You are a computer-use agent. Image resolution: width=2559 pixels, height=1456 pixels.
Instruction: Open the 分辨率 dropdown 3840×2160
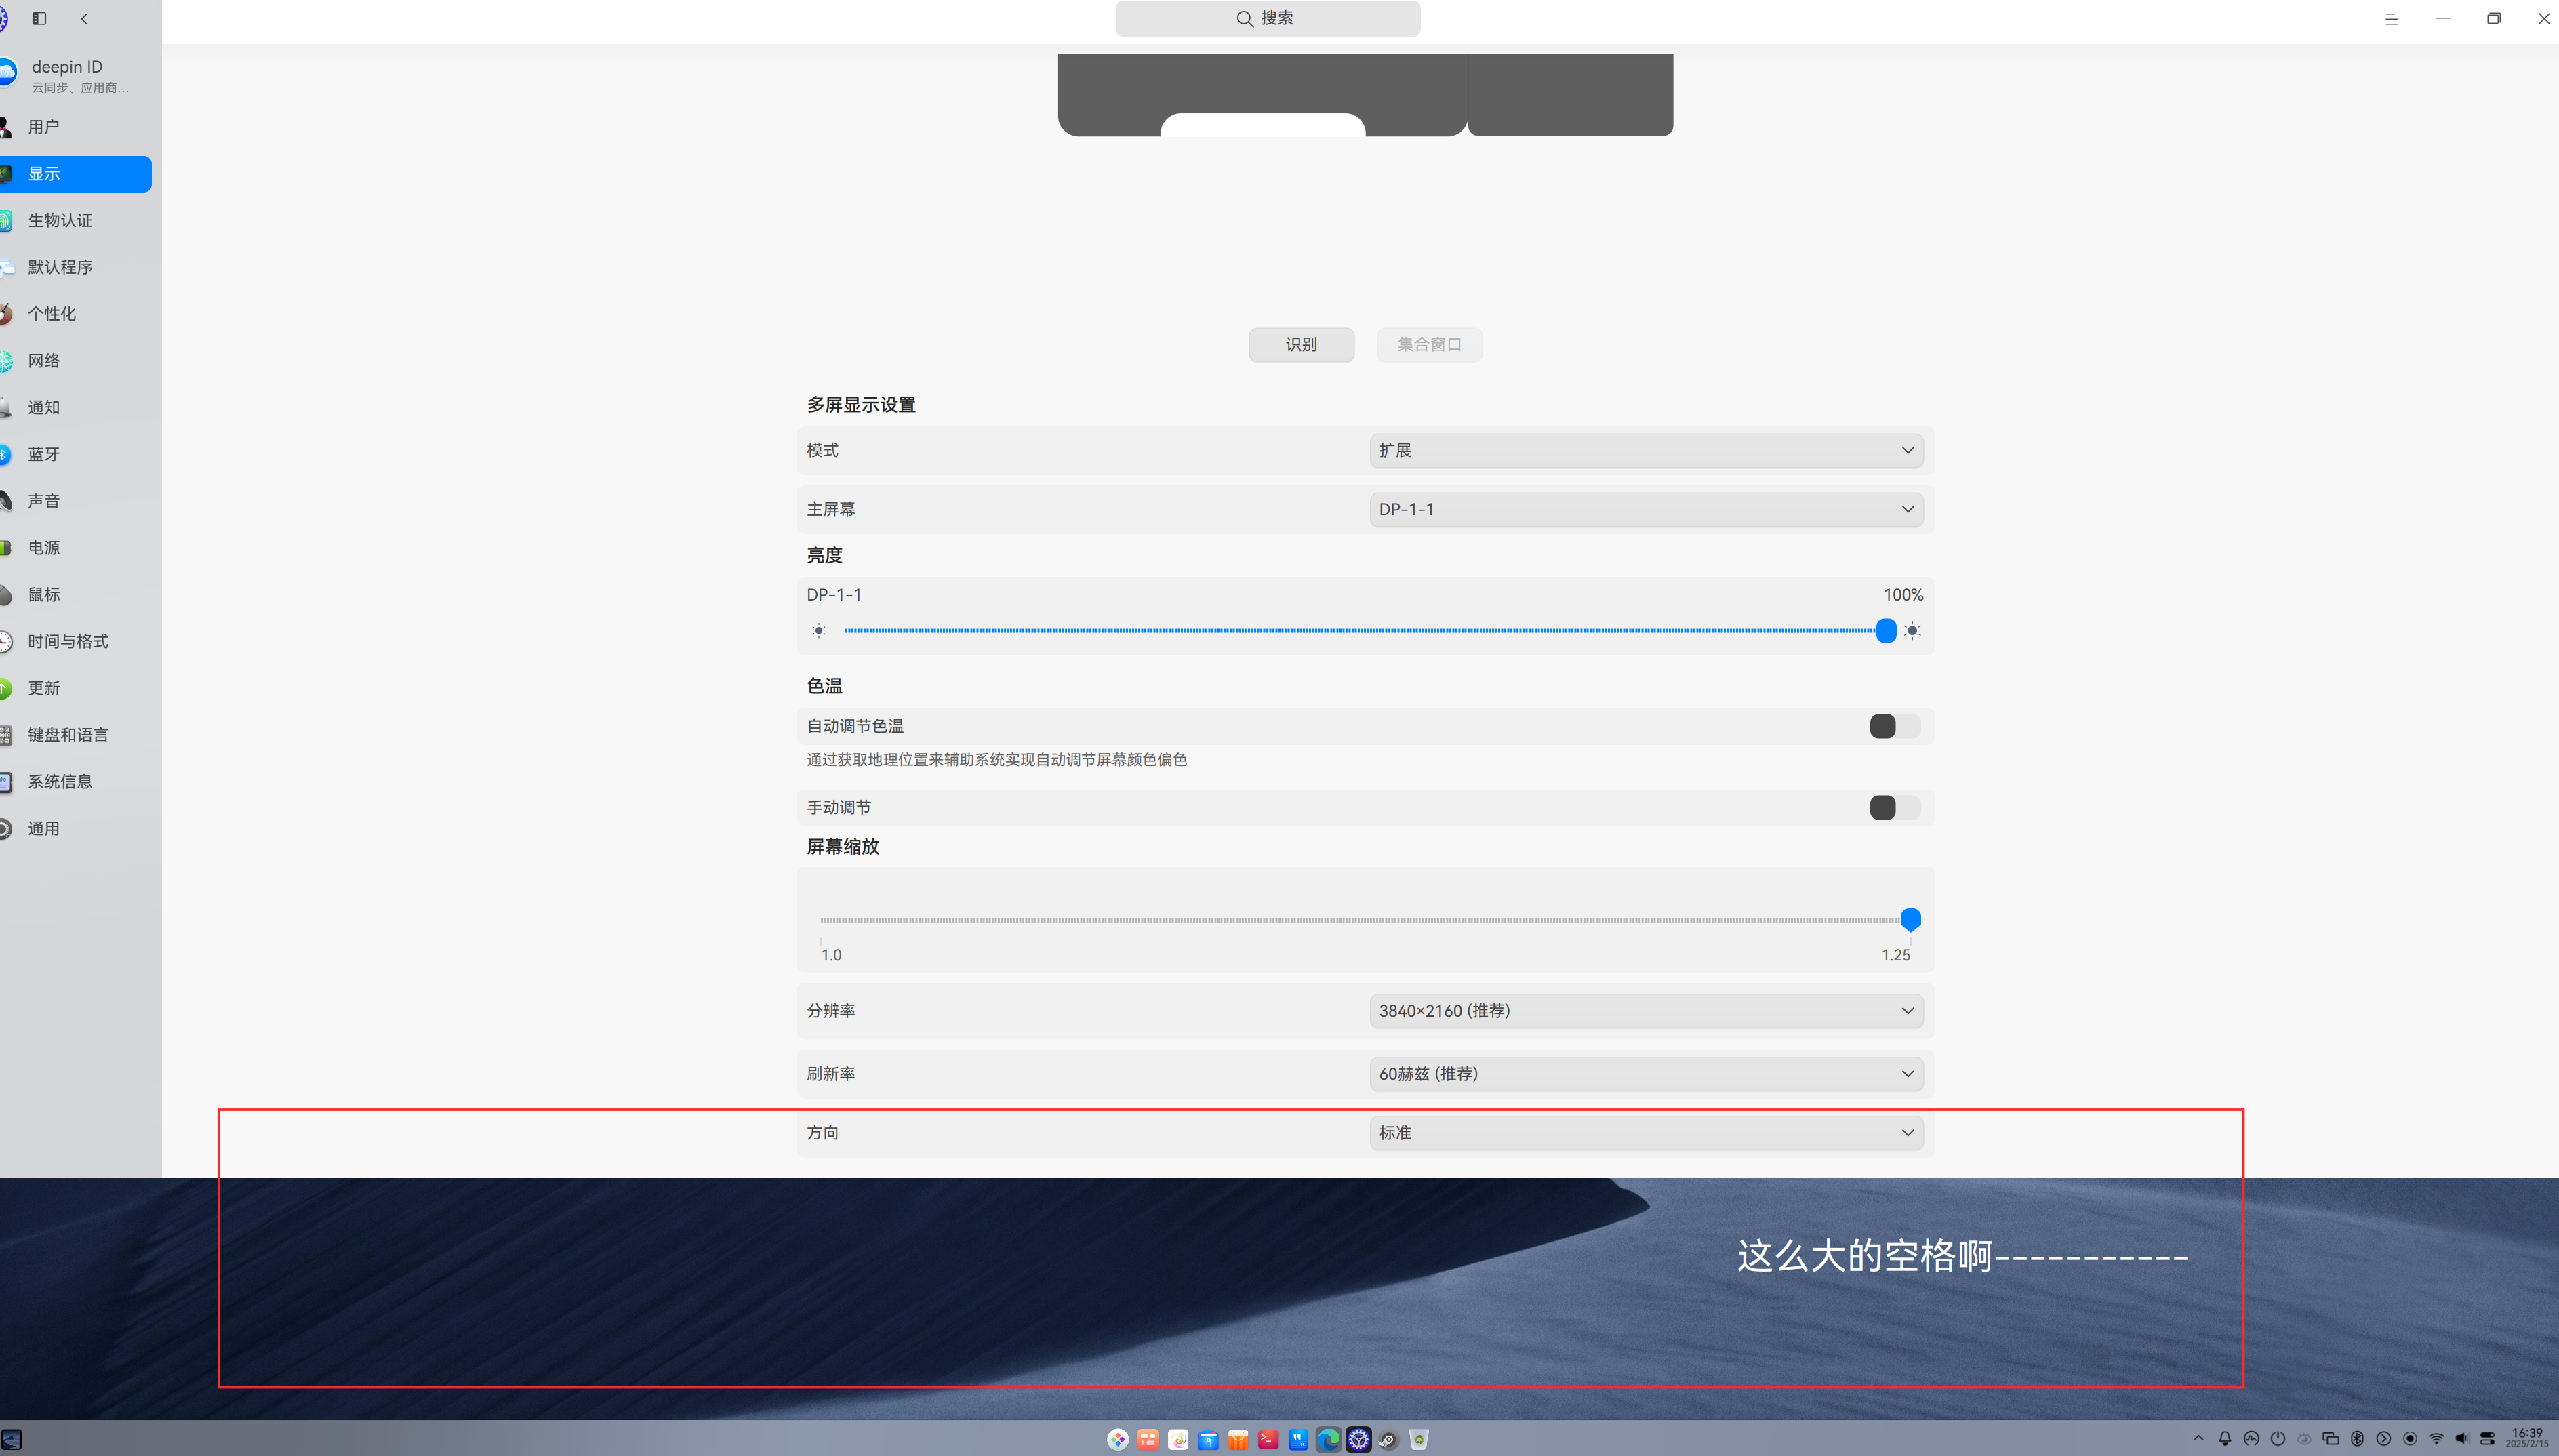click(1646, 1011)
